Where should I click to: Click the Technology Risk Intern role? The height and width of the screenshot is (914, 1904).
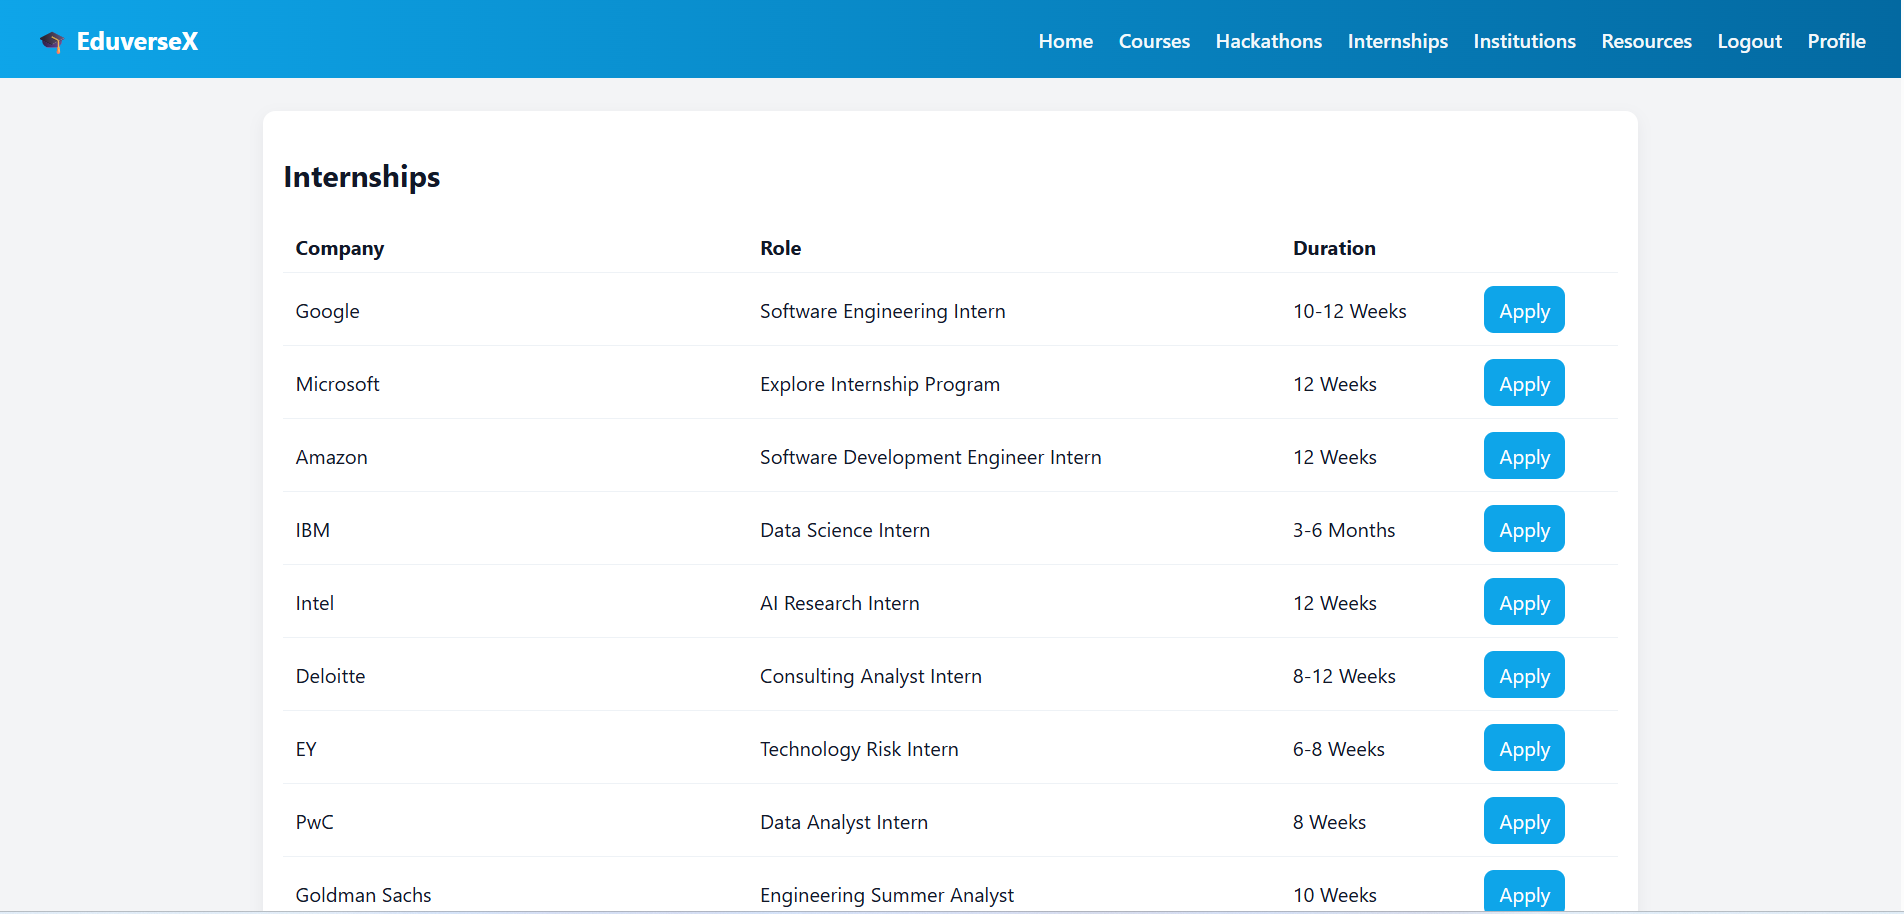pos(859,749)
